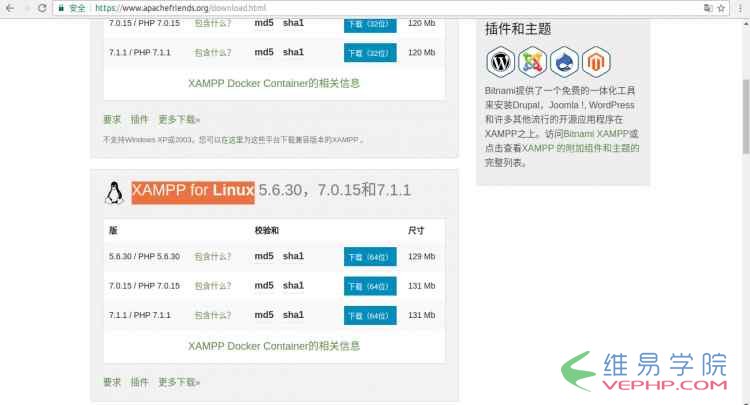The image size is (750, 405).
Task: Open 插件 add-ons link in Linux section
Action: (140, 382)
